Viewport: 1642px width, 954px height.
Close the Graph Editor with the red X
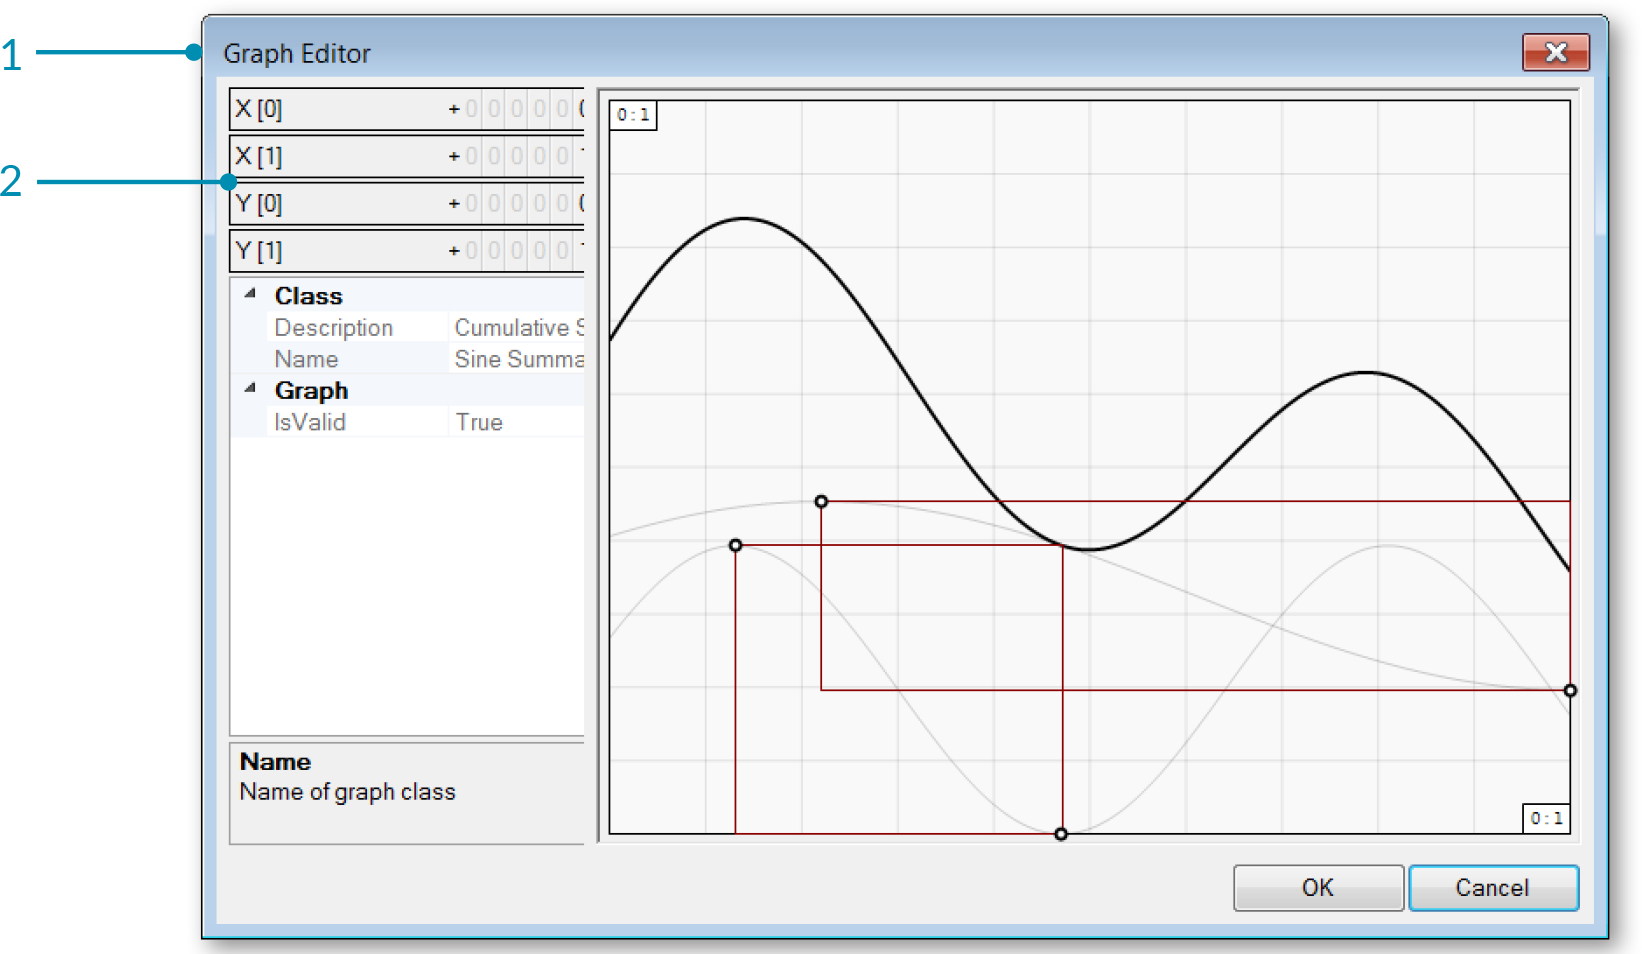[x=1555, y=52]
